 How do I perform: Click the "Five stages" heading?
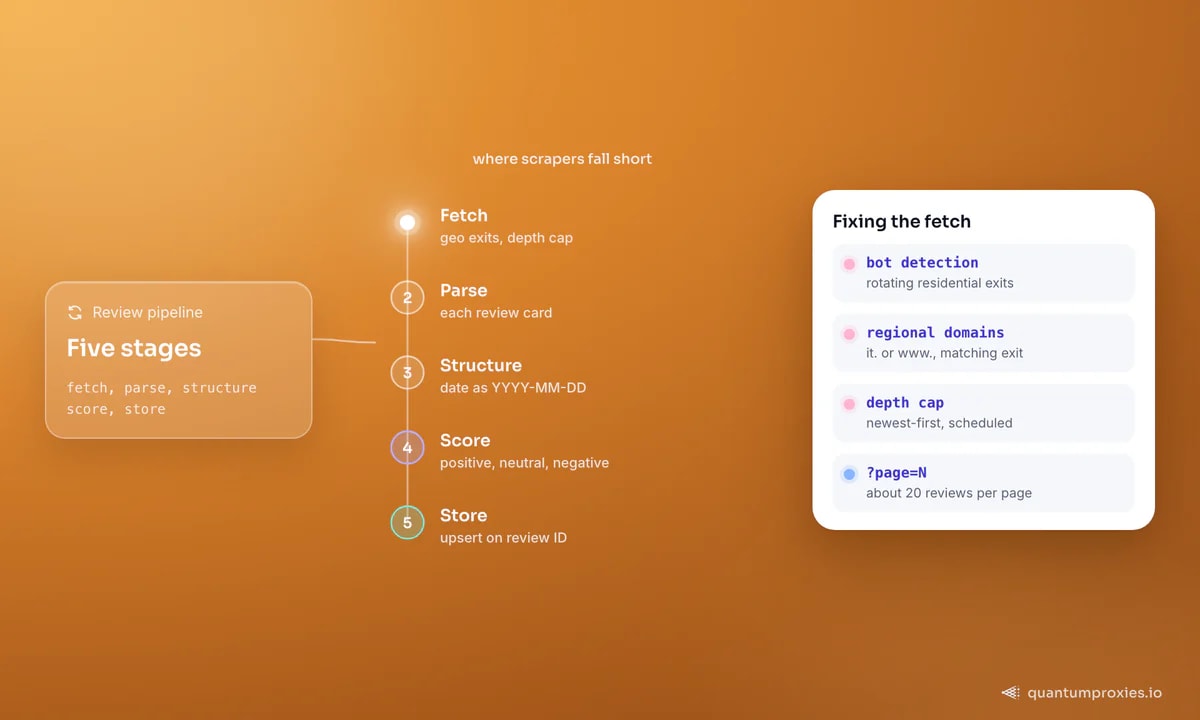point(134,348)
